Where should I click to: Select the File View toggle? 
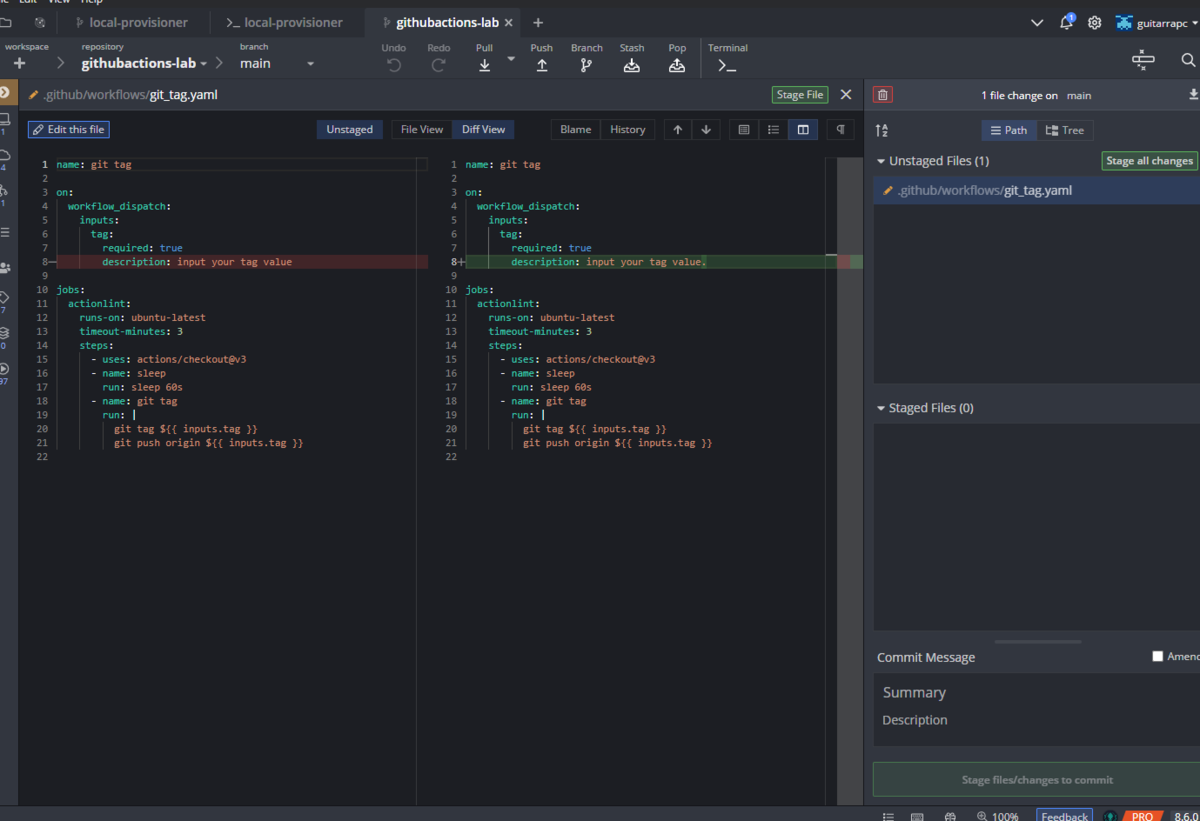coord(422,129)
